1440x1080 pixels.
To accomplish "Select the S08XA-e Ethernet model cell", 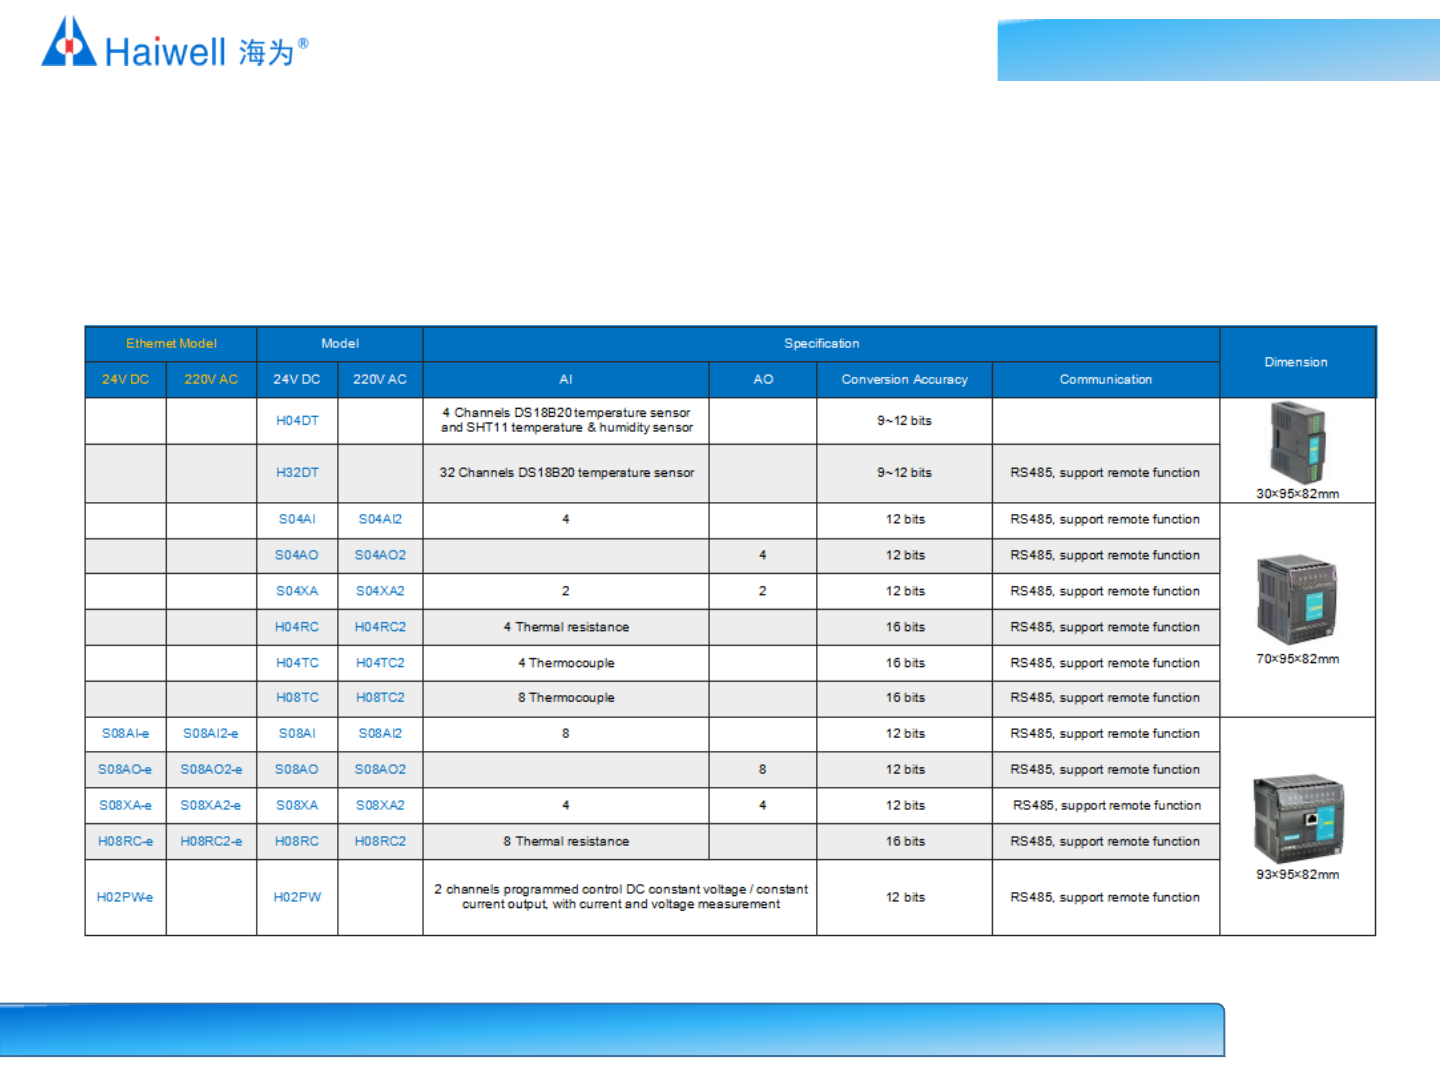I will point(125,806).
